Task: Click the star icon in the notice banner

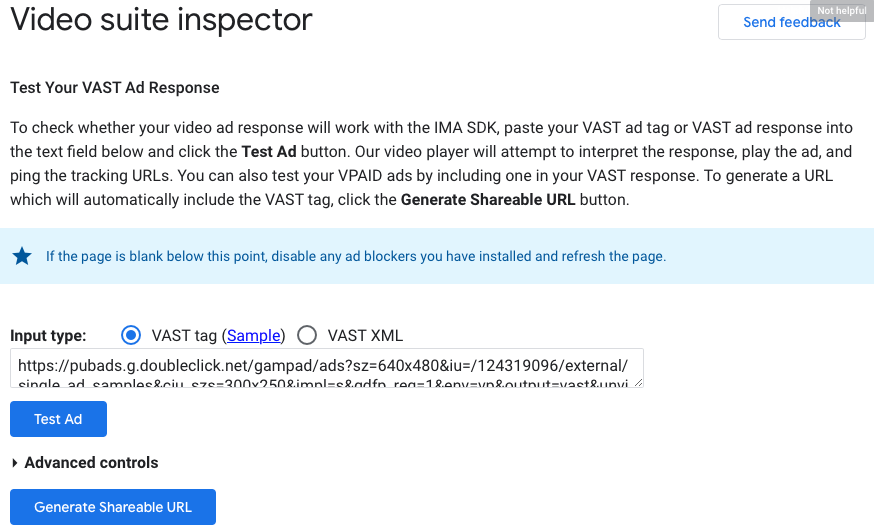Action: tap(22, 256)
